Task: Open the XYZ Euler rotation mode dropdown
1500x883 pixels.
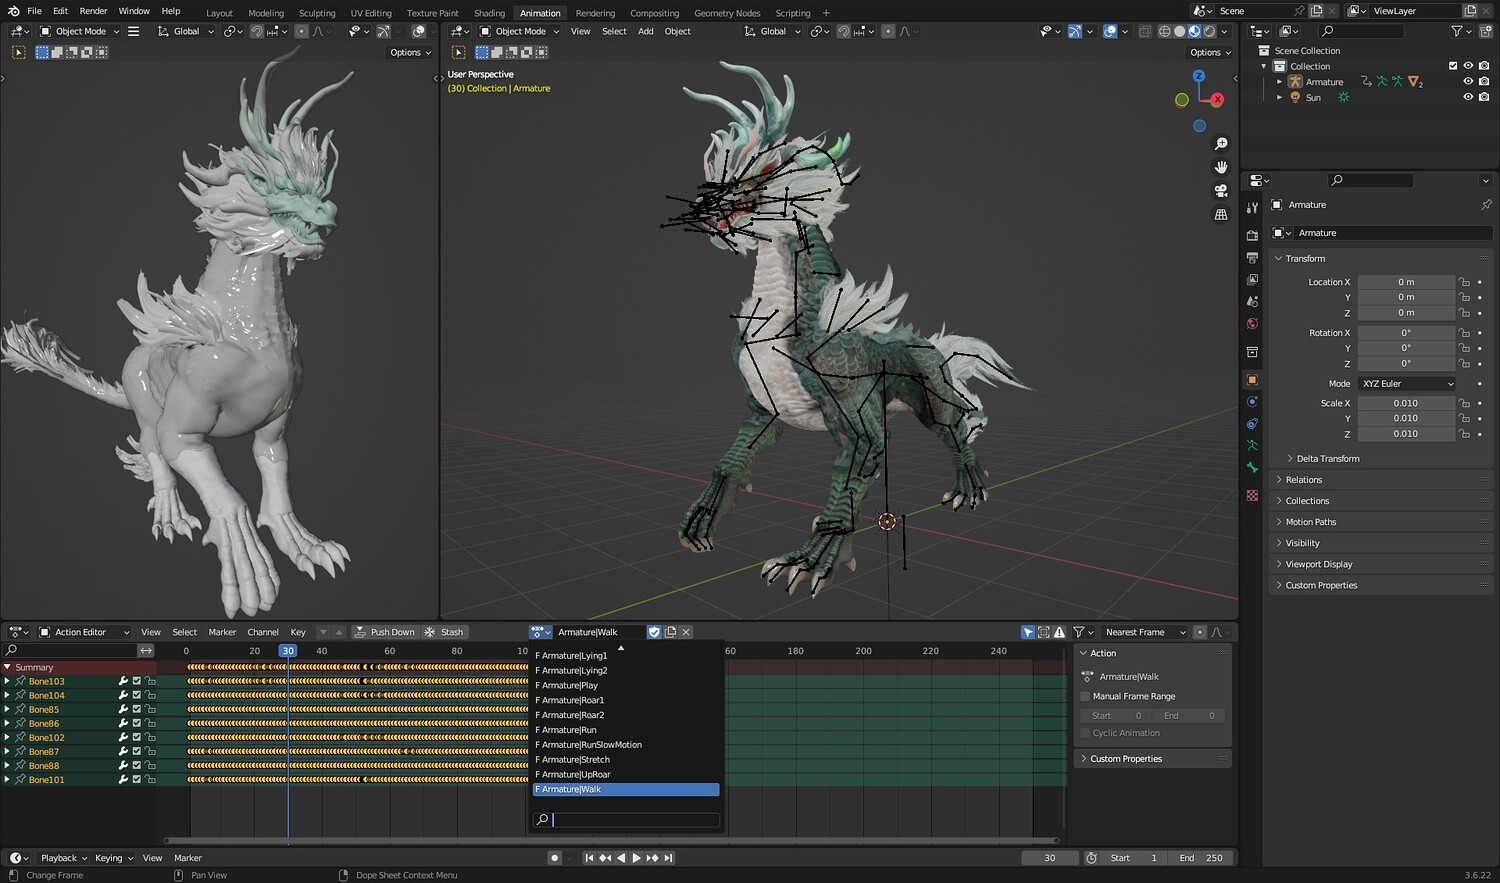Action: click(1407, 384)
